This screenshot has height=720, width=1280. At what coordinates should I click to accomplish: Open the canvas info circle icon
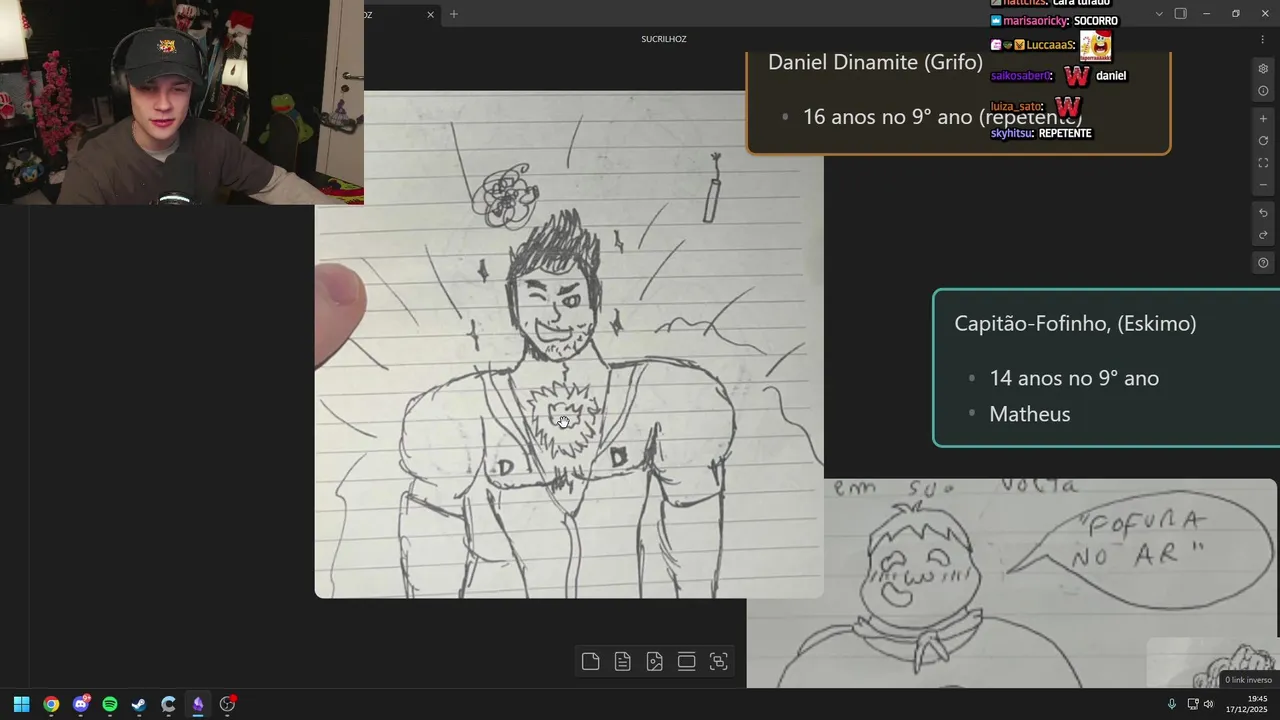pos(1263,91)
